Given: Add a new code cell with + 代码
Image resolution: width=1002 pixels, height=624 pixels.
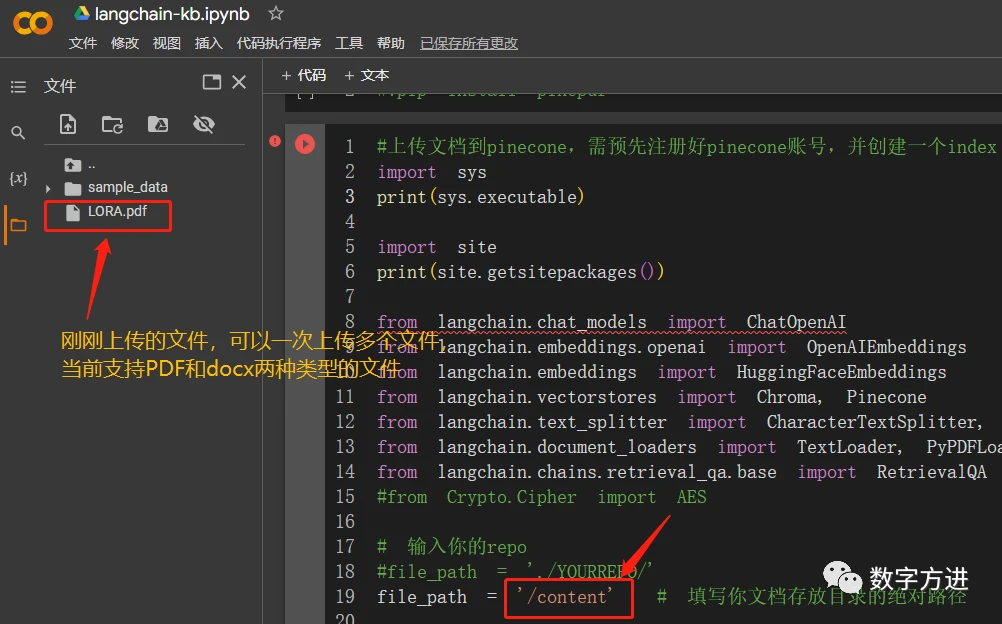Looking at the screenshot, I should click(304, 75).
